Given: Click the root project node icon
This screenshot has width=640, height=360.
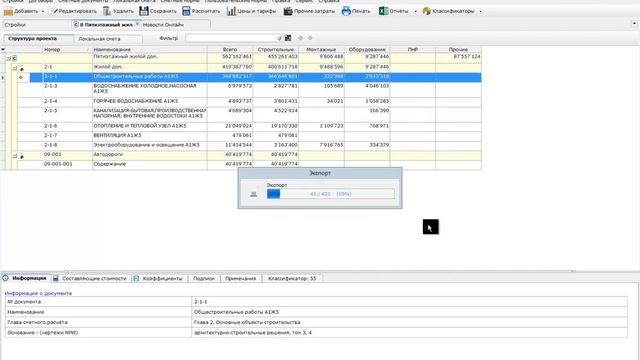Looking at the screenshot, I should [x=14, y=58].
